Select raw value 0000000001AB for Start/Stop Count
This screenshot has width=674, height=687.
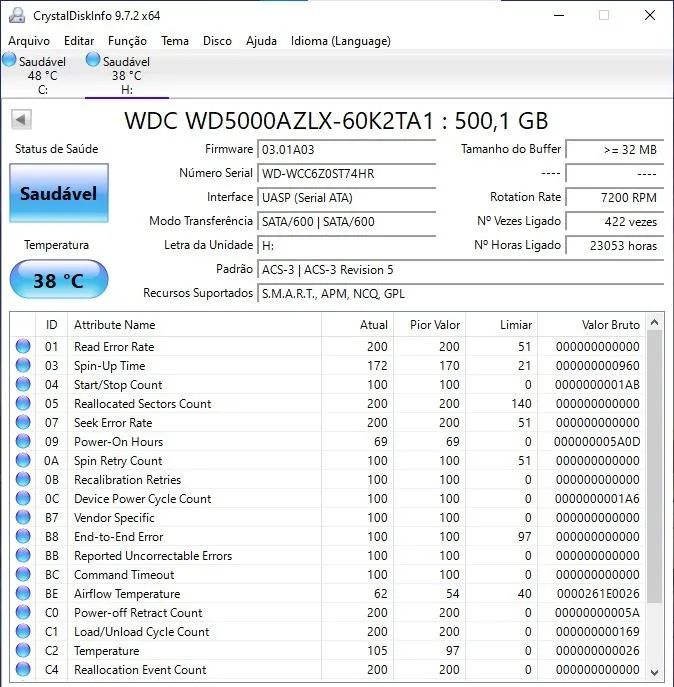[597, 385]
